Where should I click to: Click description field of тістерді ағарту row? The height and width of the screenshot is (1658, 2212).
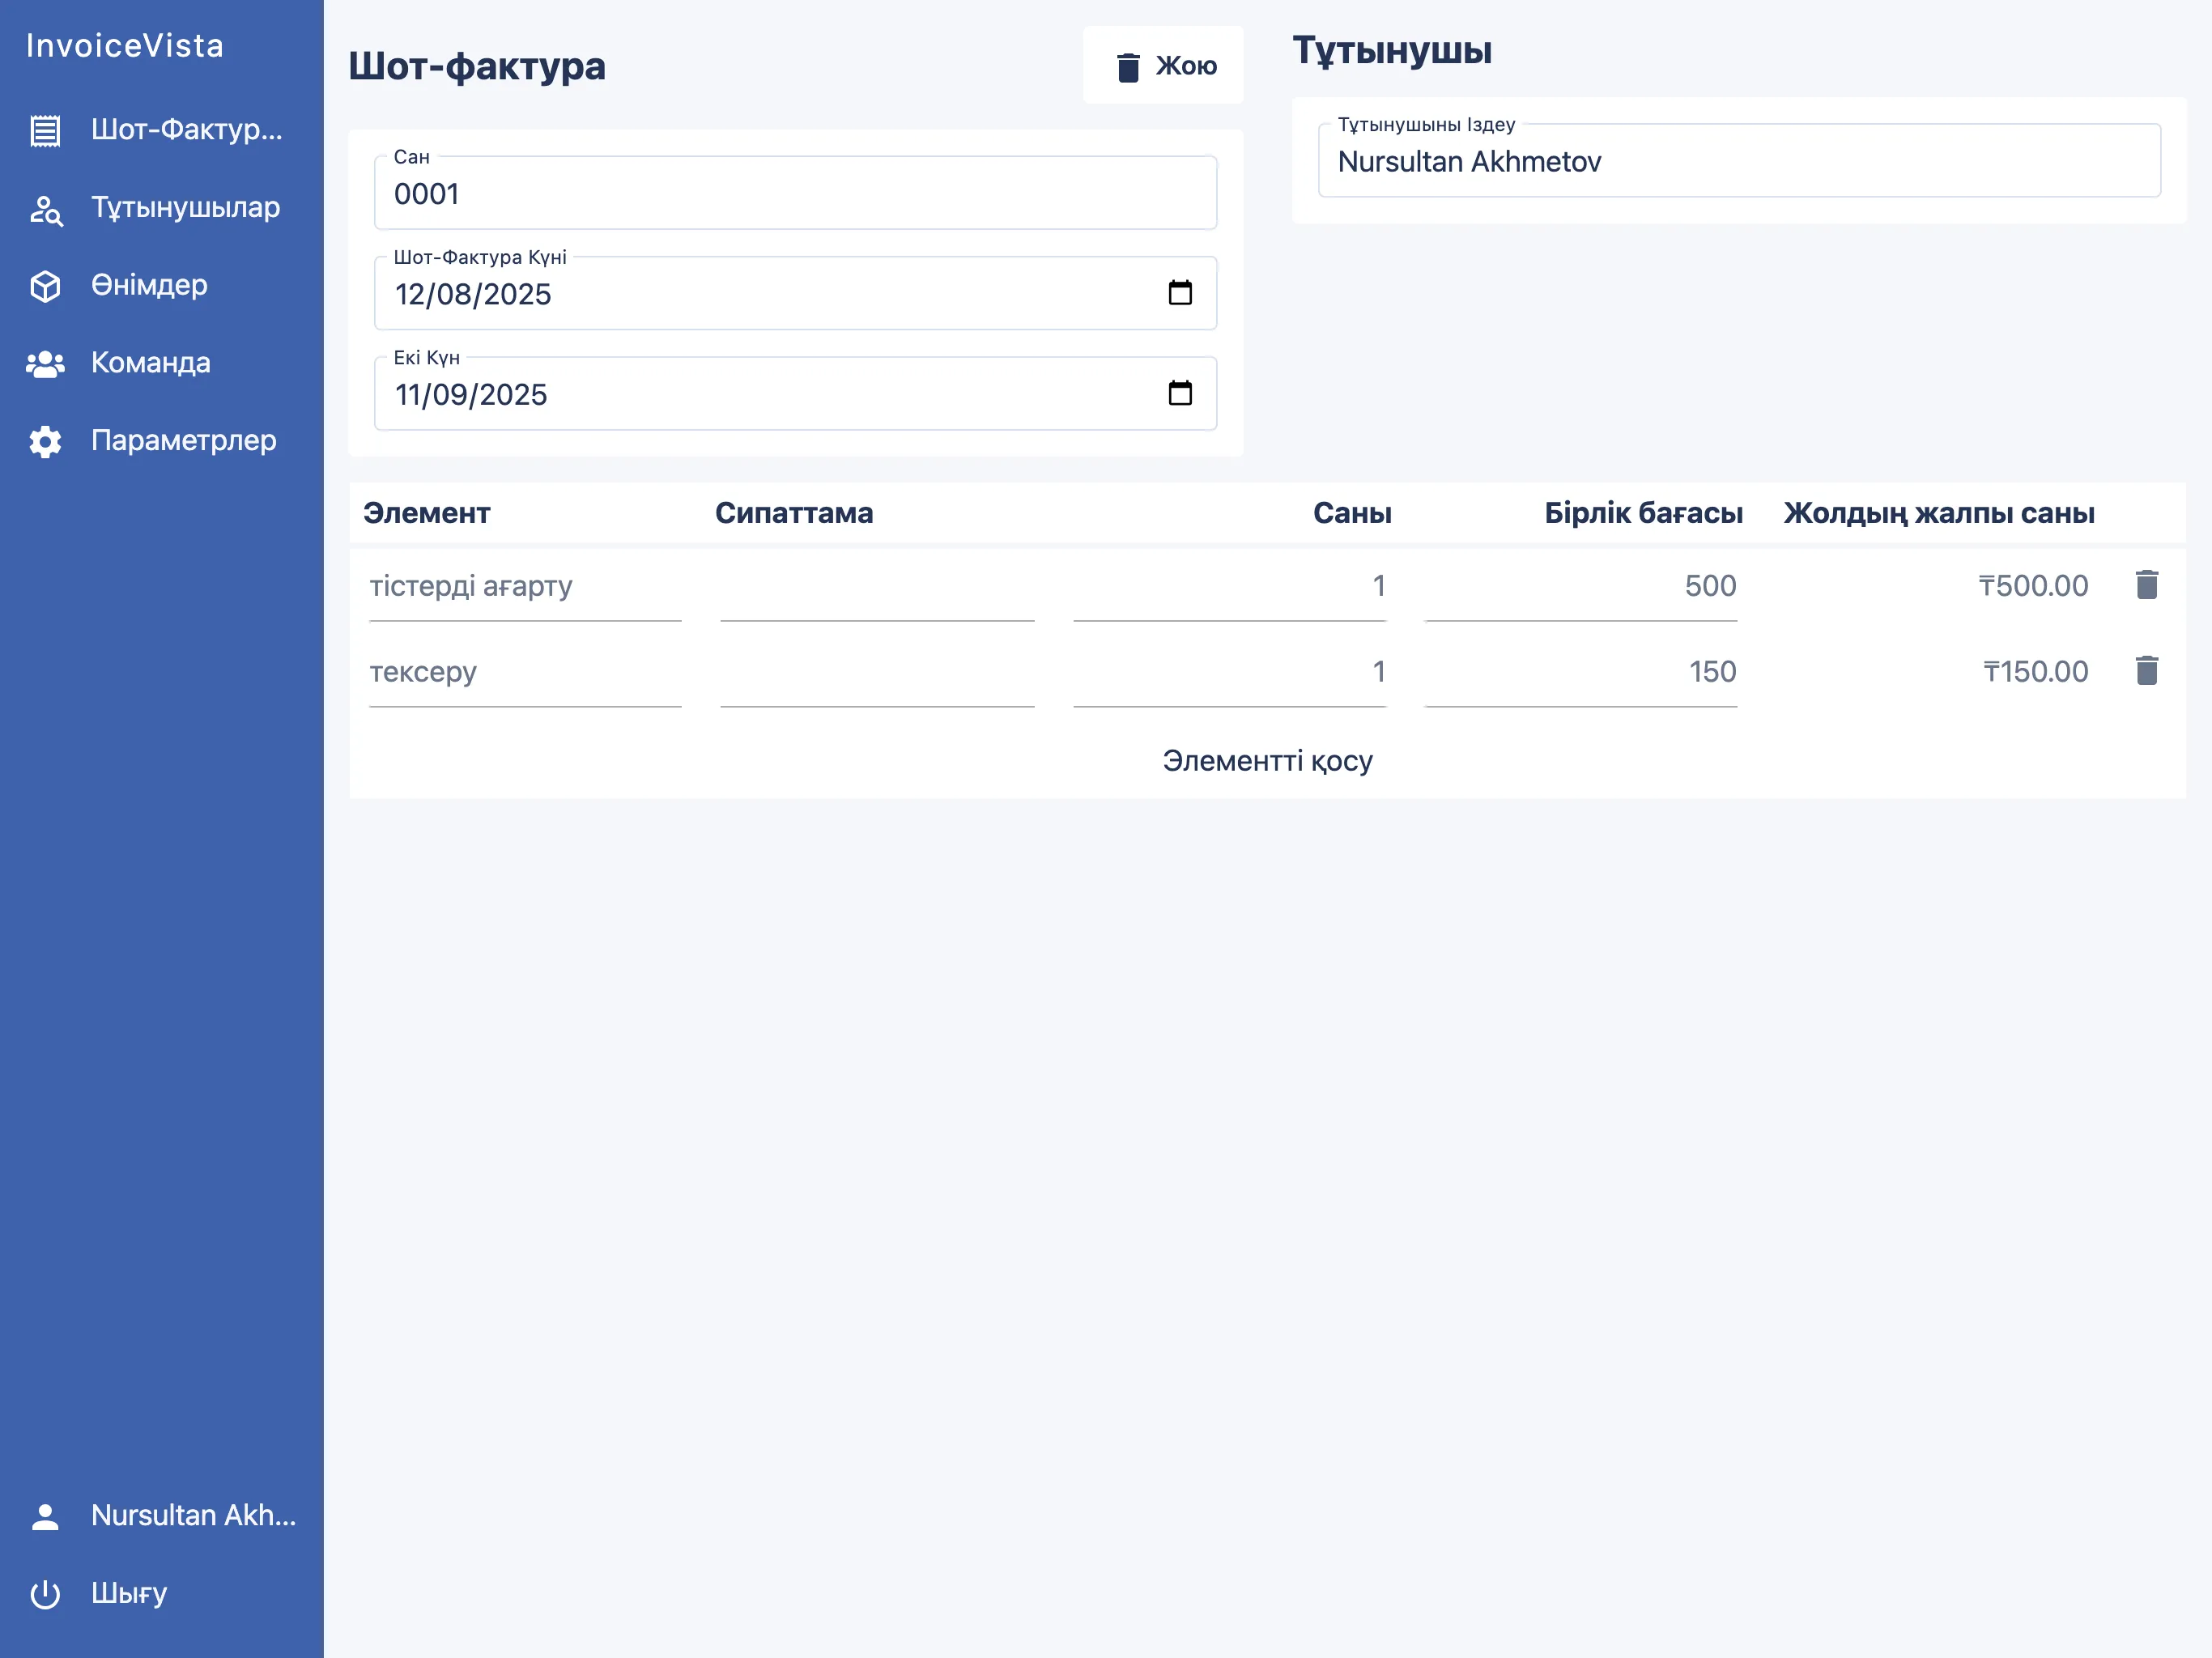point(877,587)
